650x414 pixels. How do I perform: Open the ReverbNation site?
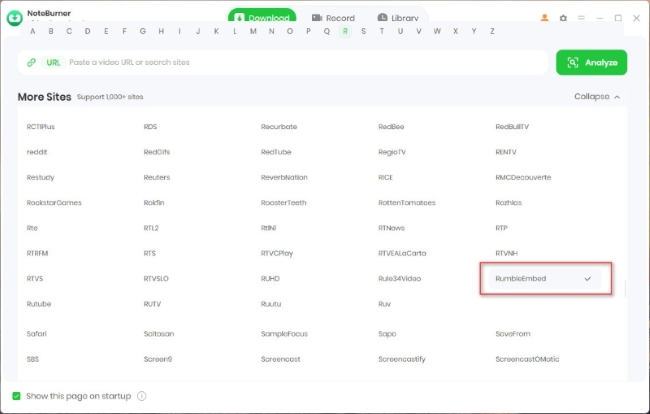[284, 177]
